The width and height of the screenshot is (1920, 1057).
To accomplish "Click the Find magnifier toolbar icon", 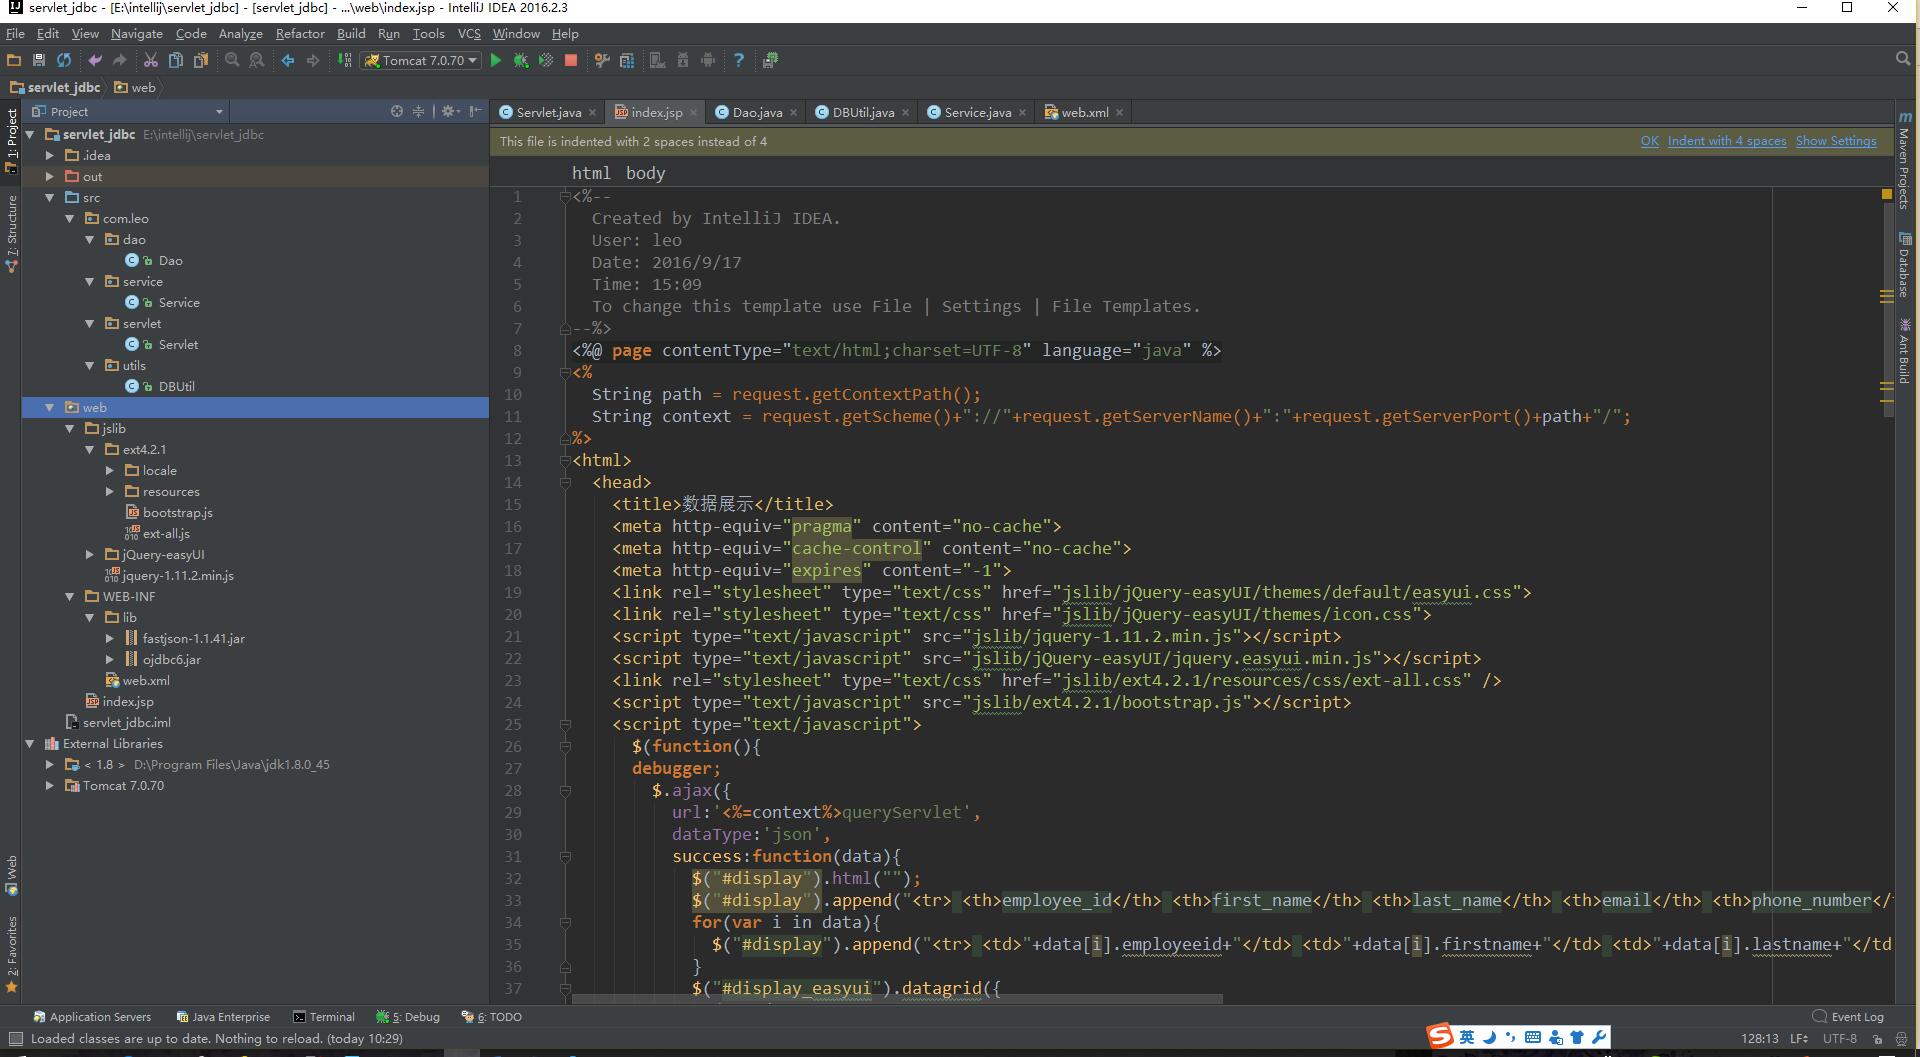I will pyautogui.click(x=232, y=60).
